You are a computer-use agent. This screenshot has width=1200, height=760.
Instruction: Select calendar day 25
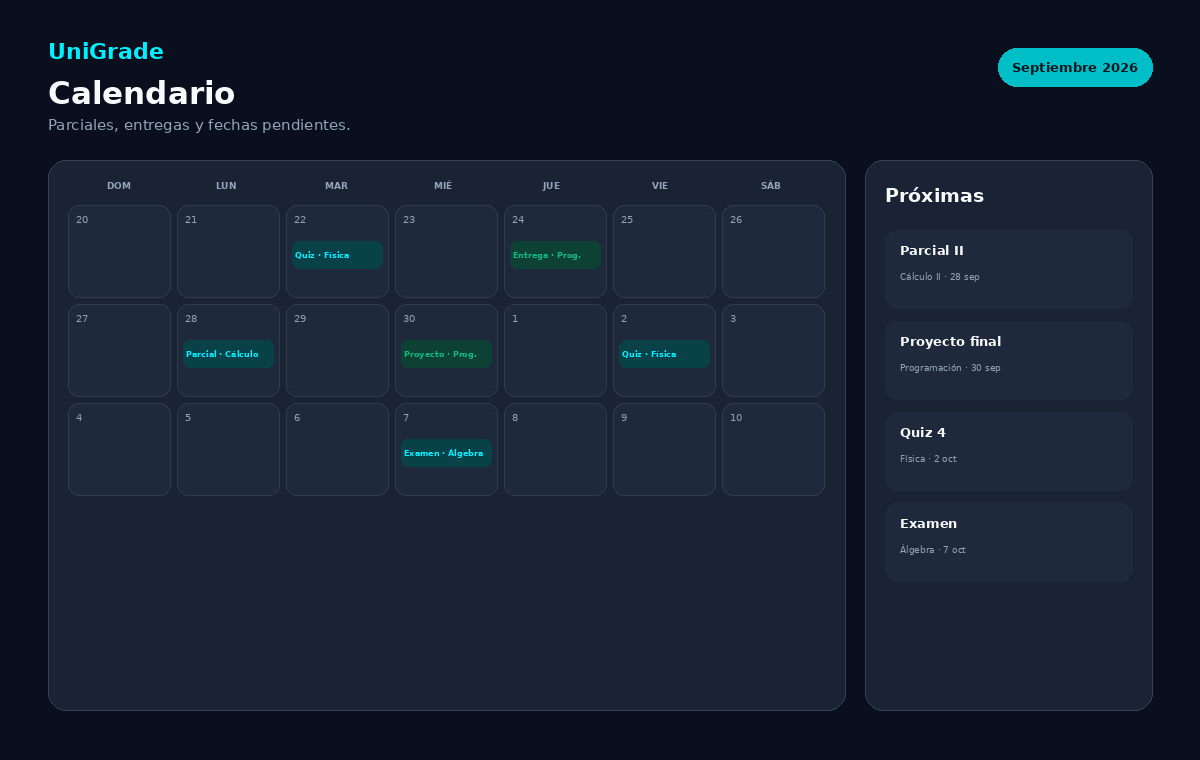pyautogui.click(x=664, y=251)
